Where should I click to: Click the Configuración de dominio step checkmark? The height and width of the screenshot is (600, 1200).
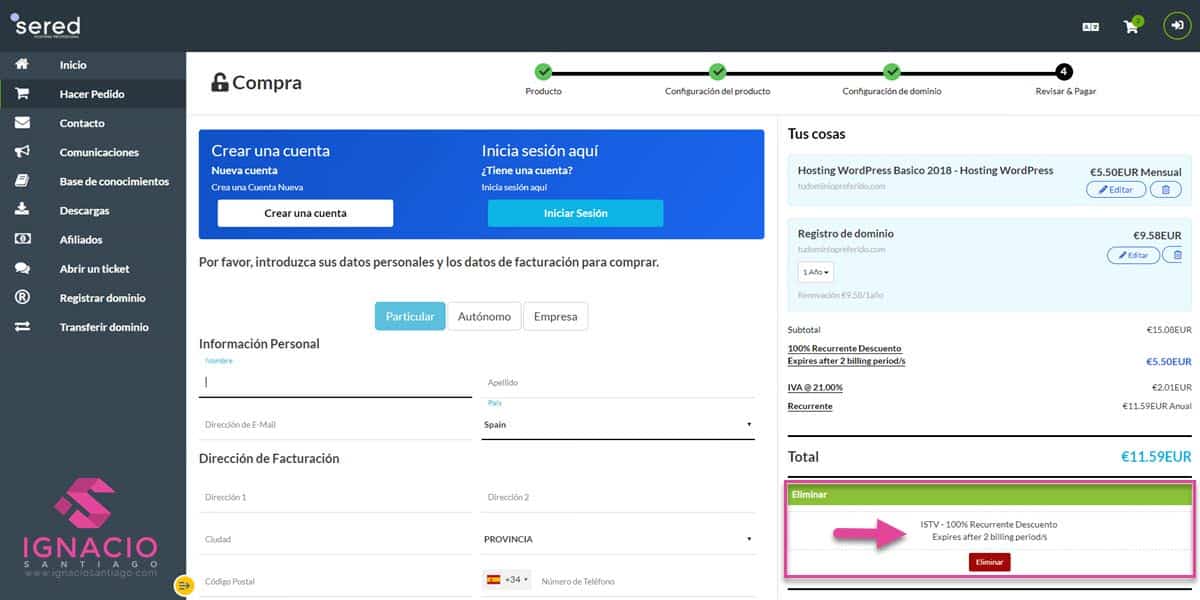coord(891,72)
